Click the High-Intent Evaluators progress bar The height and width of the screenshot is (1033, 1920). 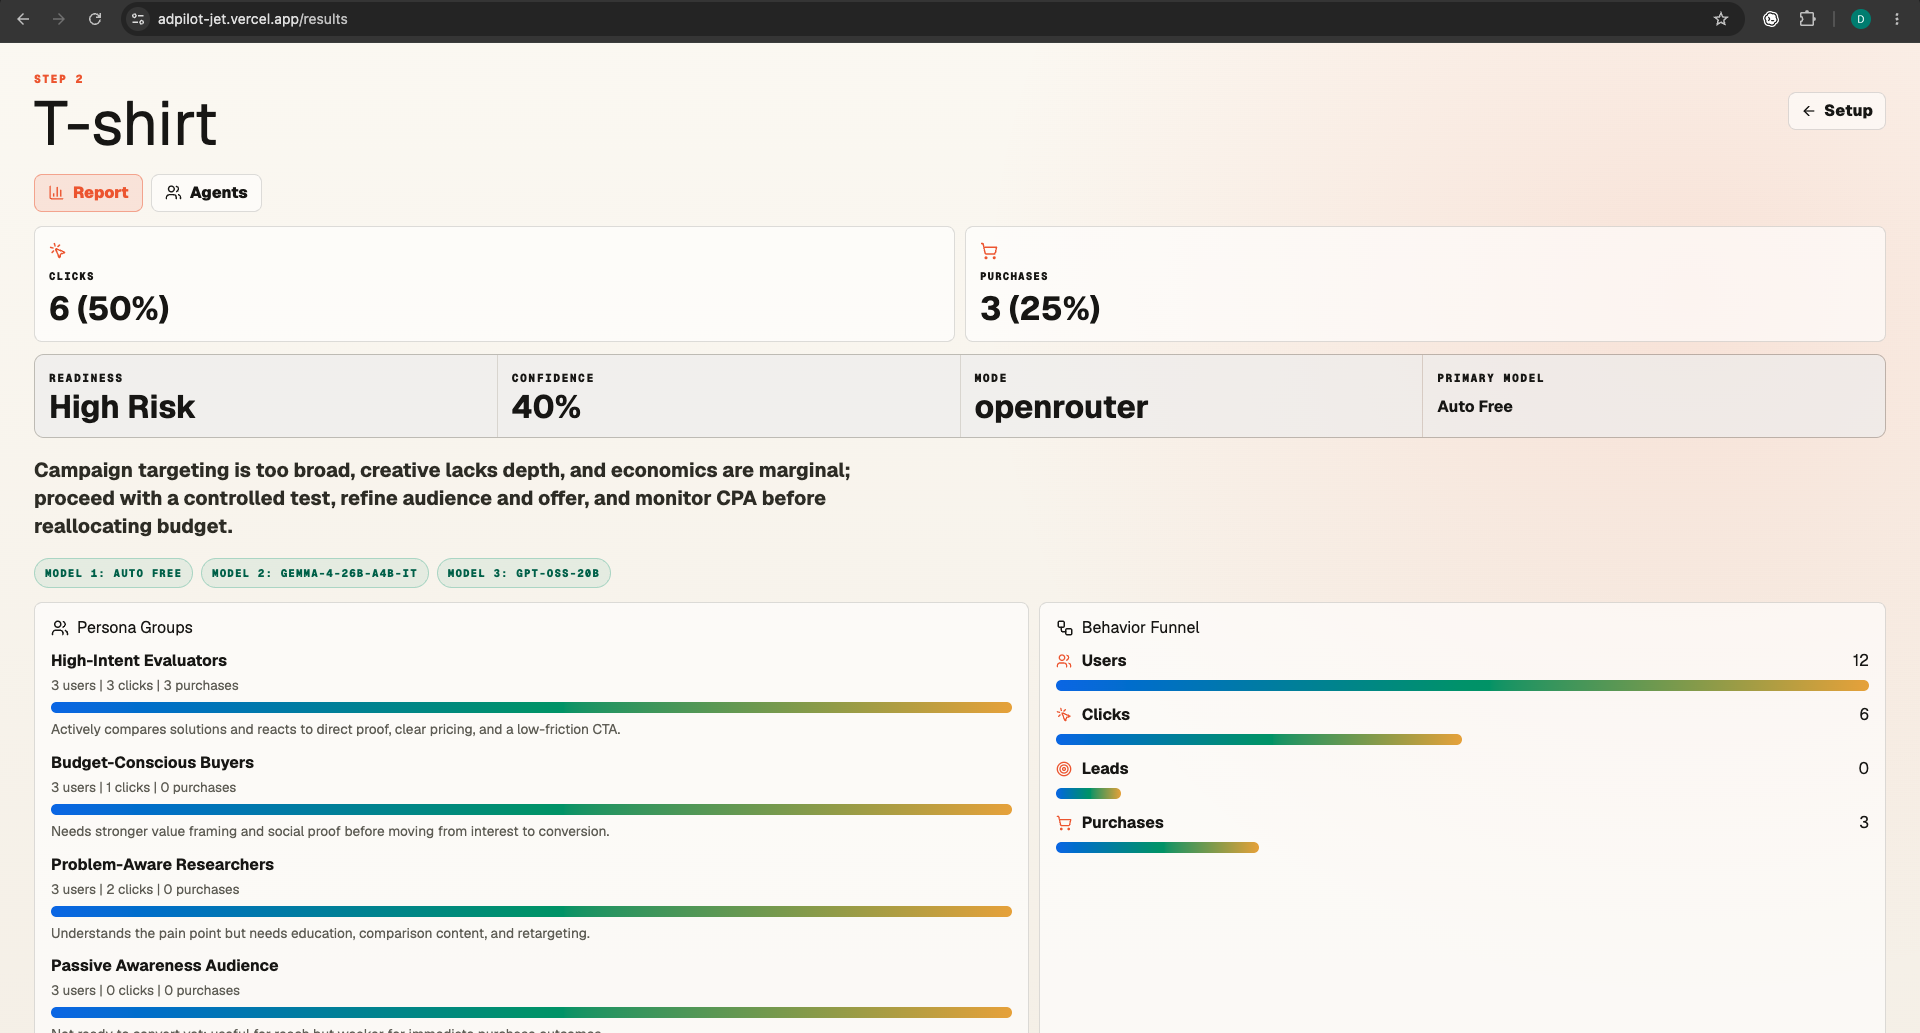[531, 707]
